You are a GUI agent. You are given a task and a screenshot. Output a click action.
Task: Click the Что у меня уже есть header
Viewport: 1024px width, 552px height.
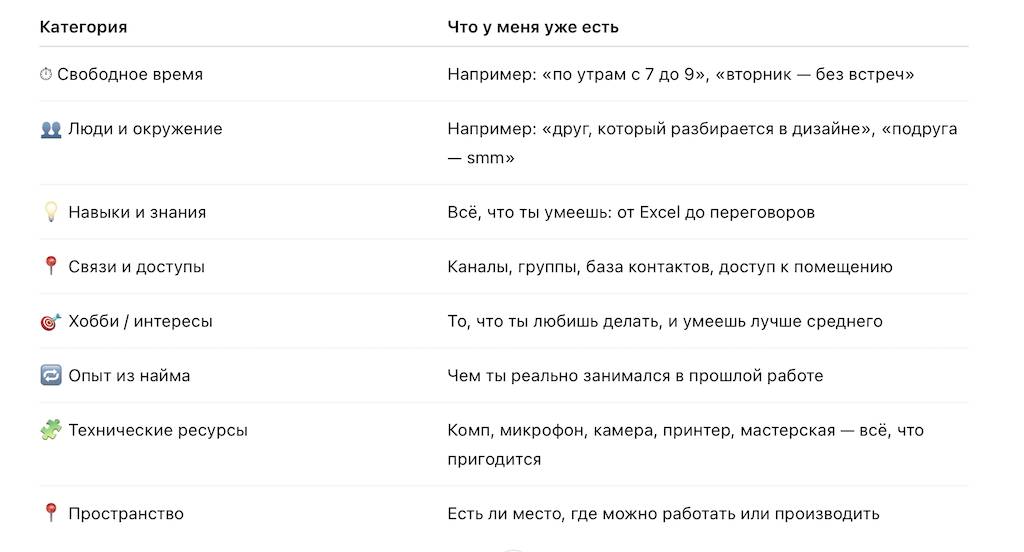[533, 27]
